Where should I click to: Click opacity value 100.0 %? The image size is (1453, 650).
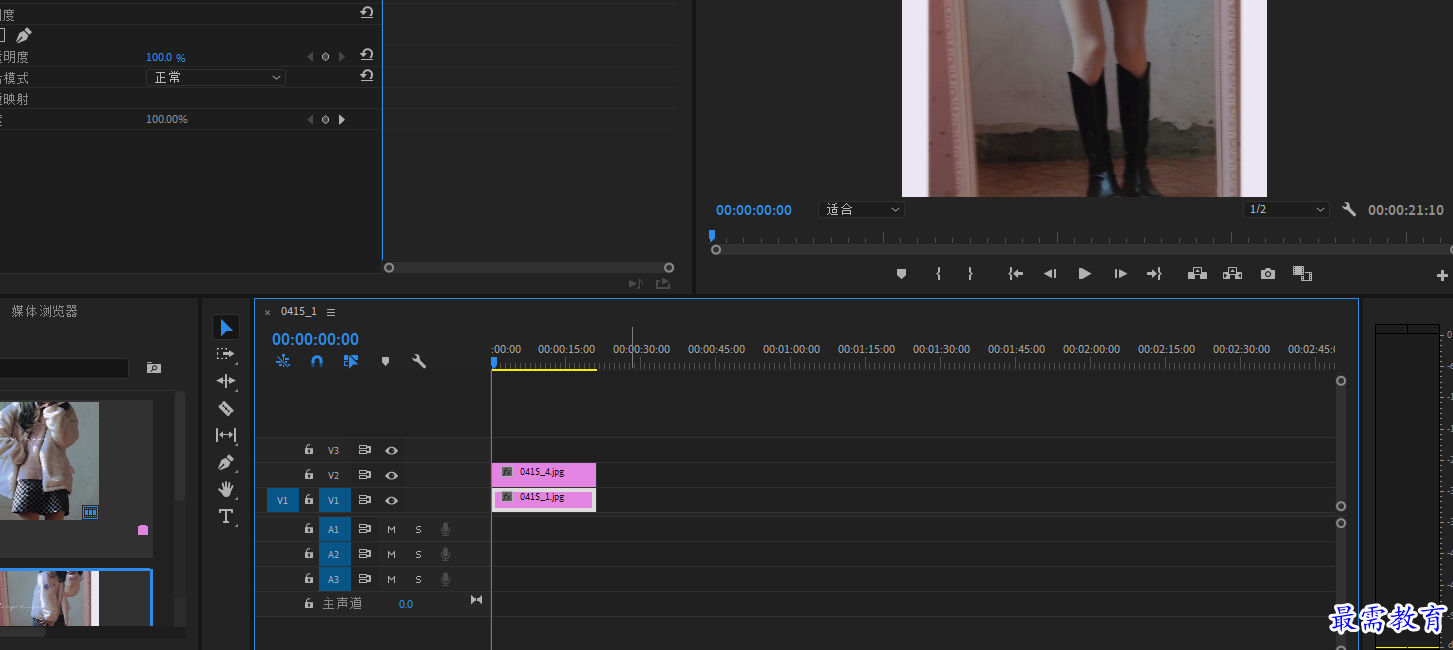click(x=166, y=57)
